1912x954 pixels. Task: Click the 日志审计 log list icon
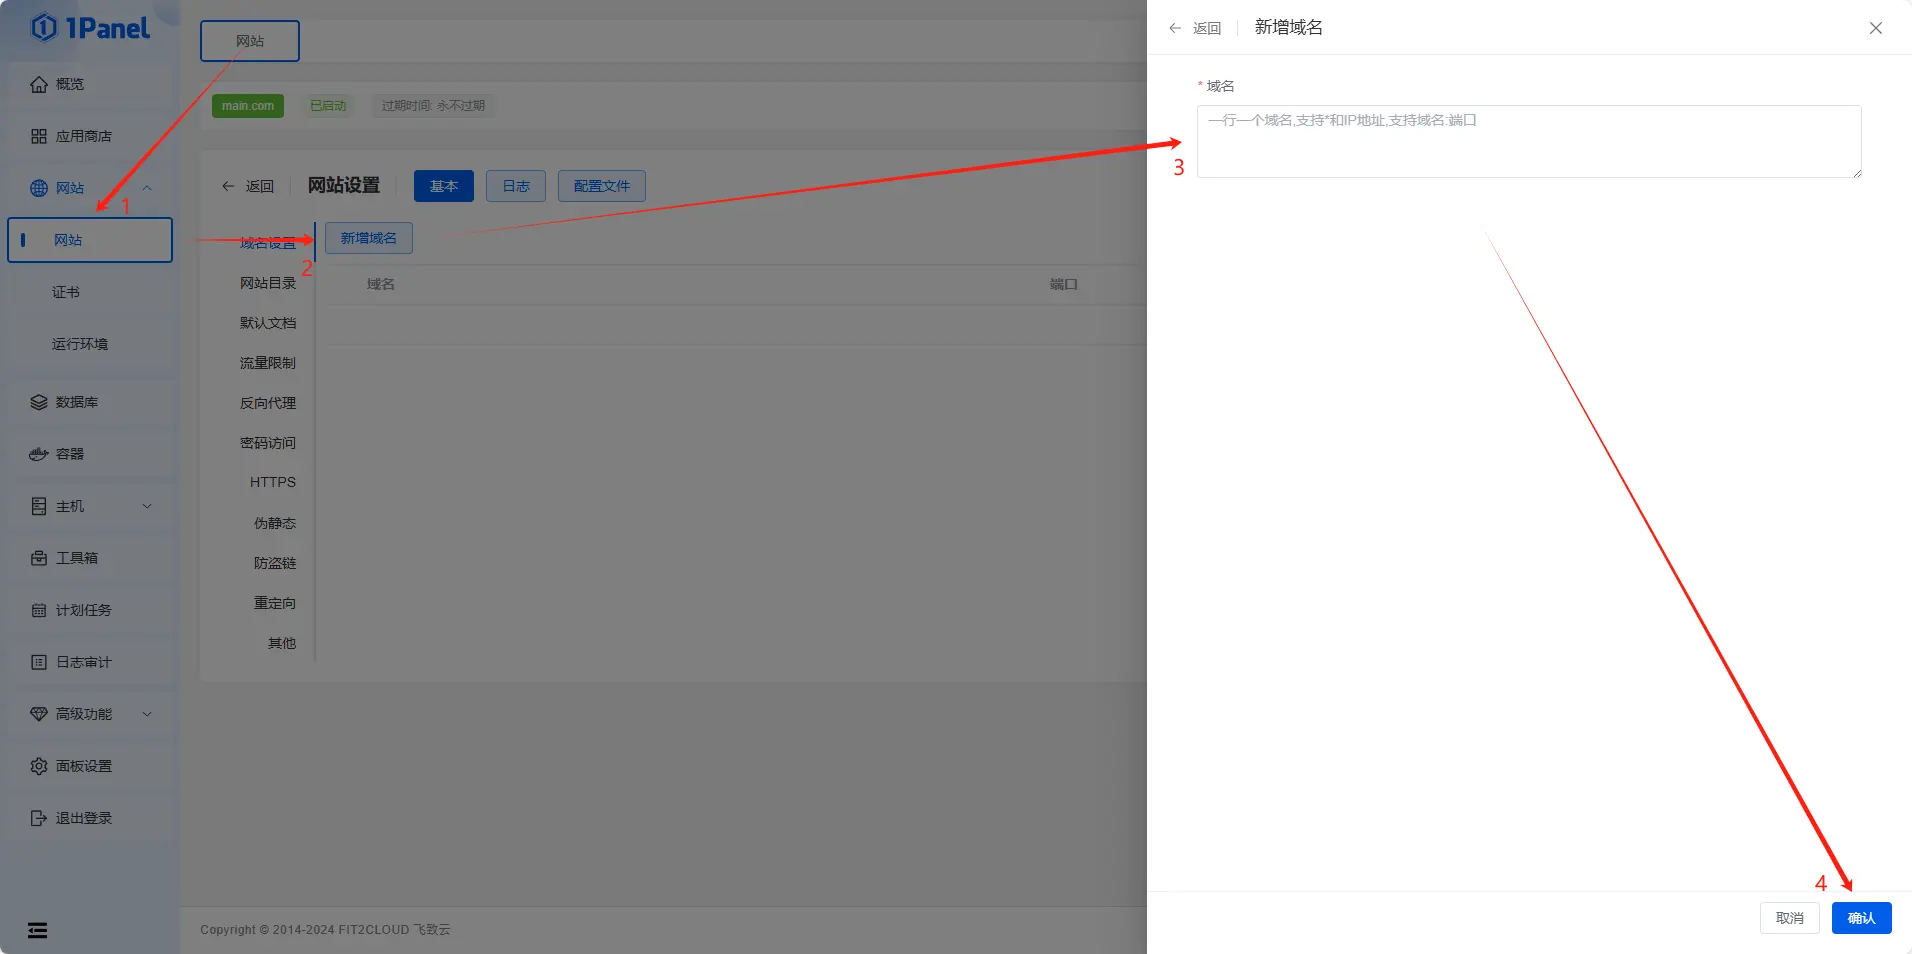(x=39, y=662)
